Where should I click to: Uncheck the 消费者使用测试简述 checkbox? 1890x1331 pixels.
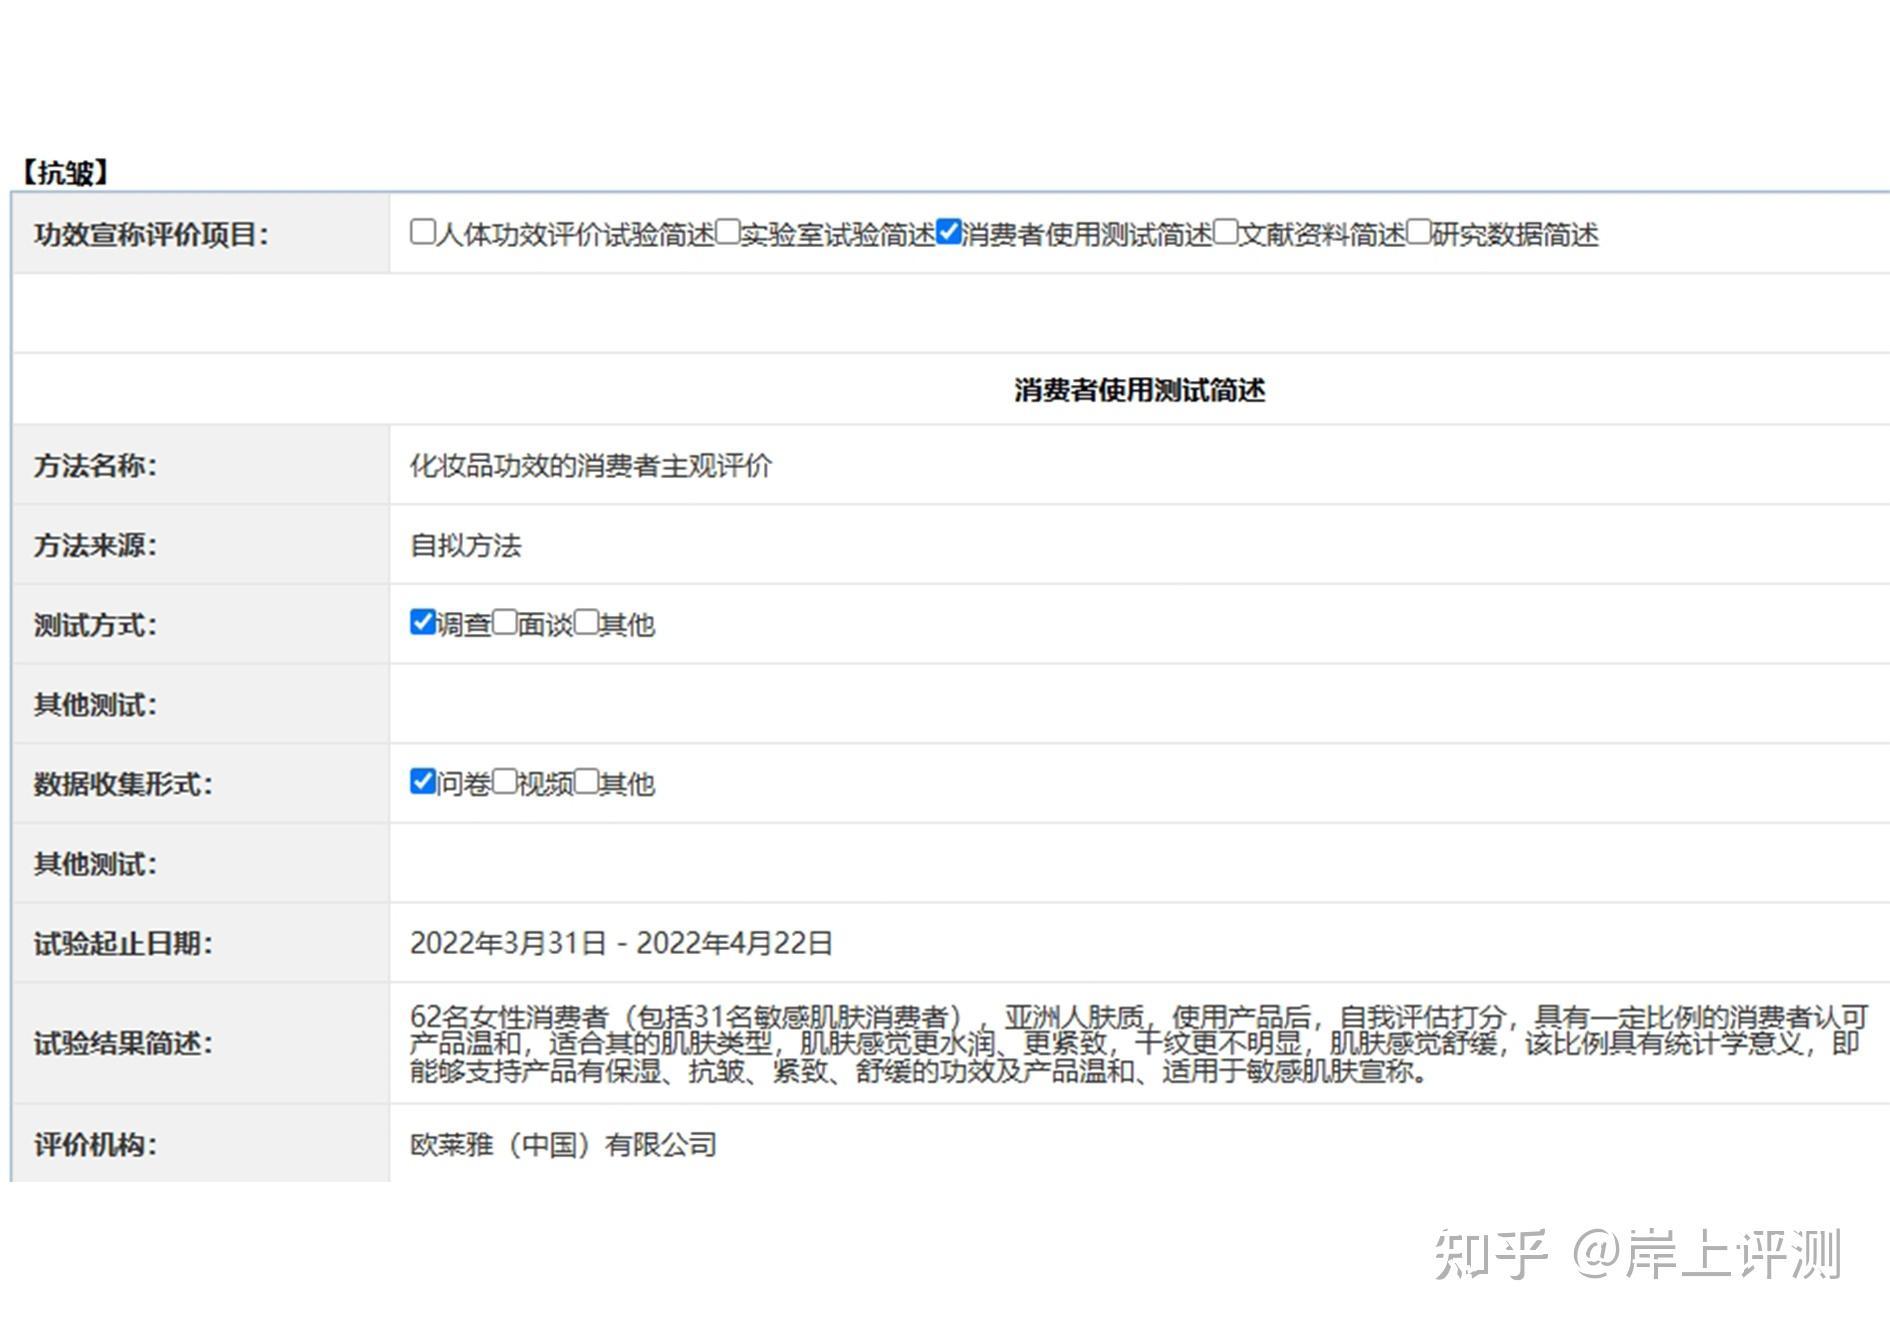pyautogui.click(x=949, y=232)
